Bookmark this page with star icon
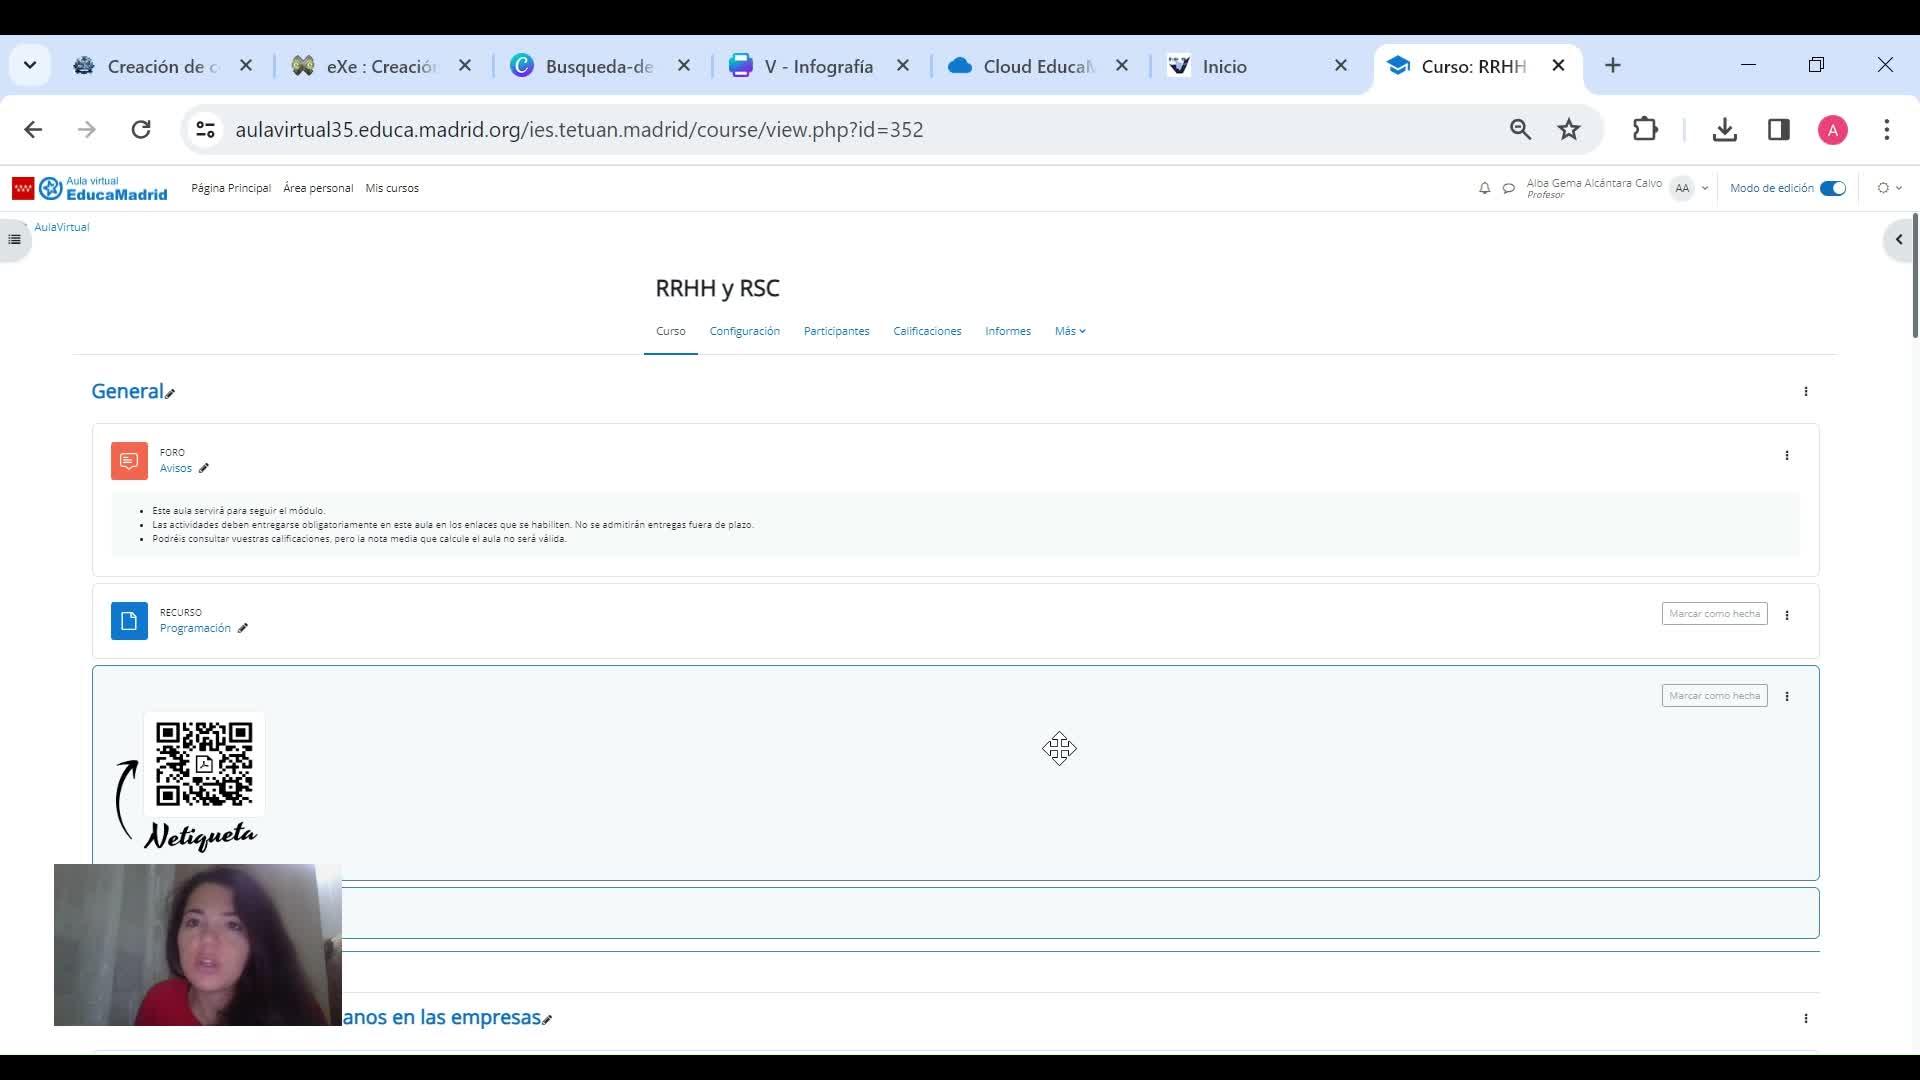The width and height of the screenshot is (1920, 1080). pyautogui.click(x=1569, y=129)
